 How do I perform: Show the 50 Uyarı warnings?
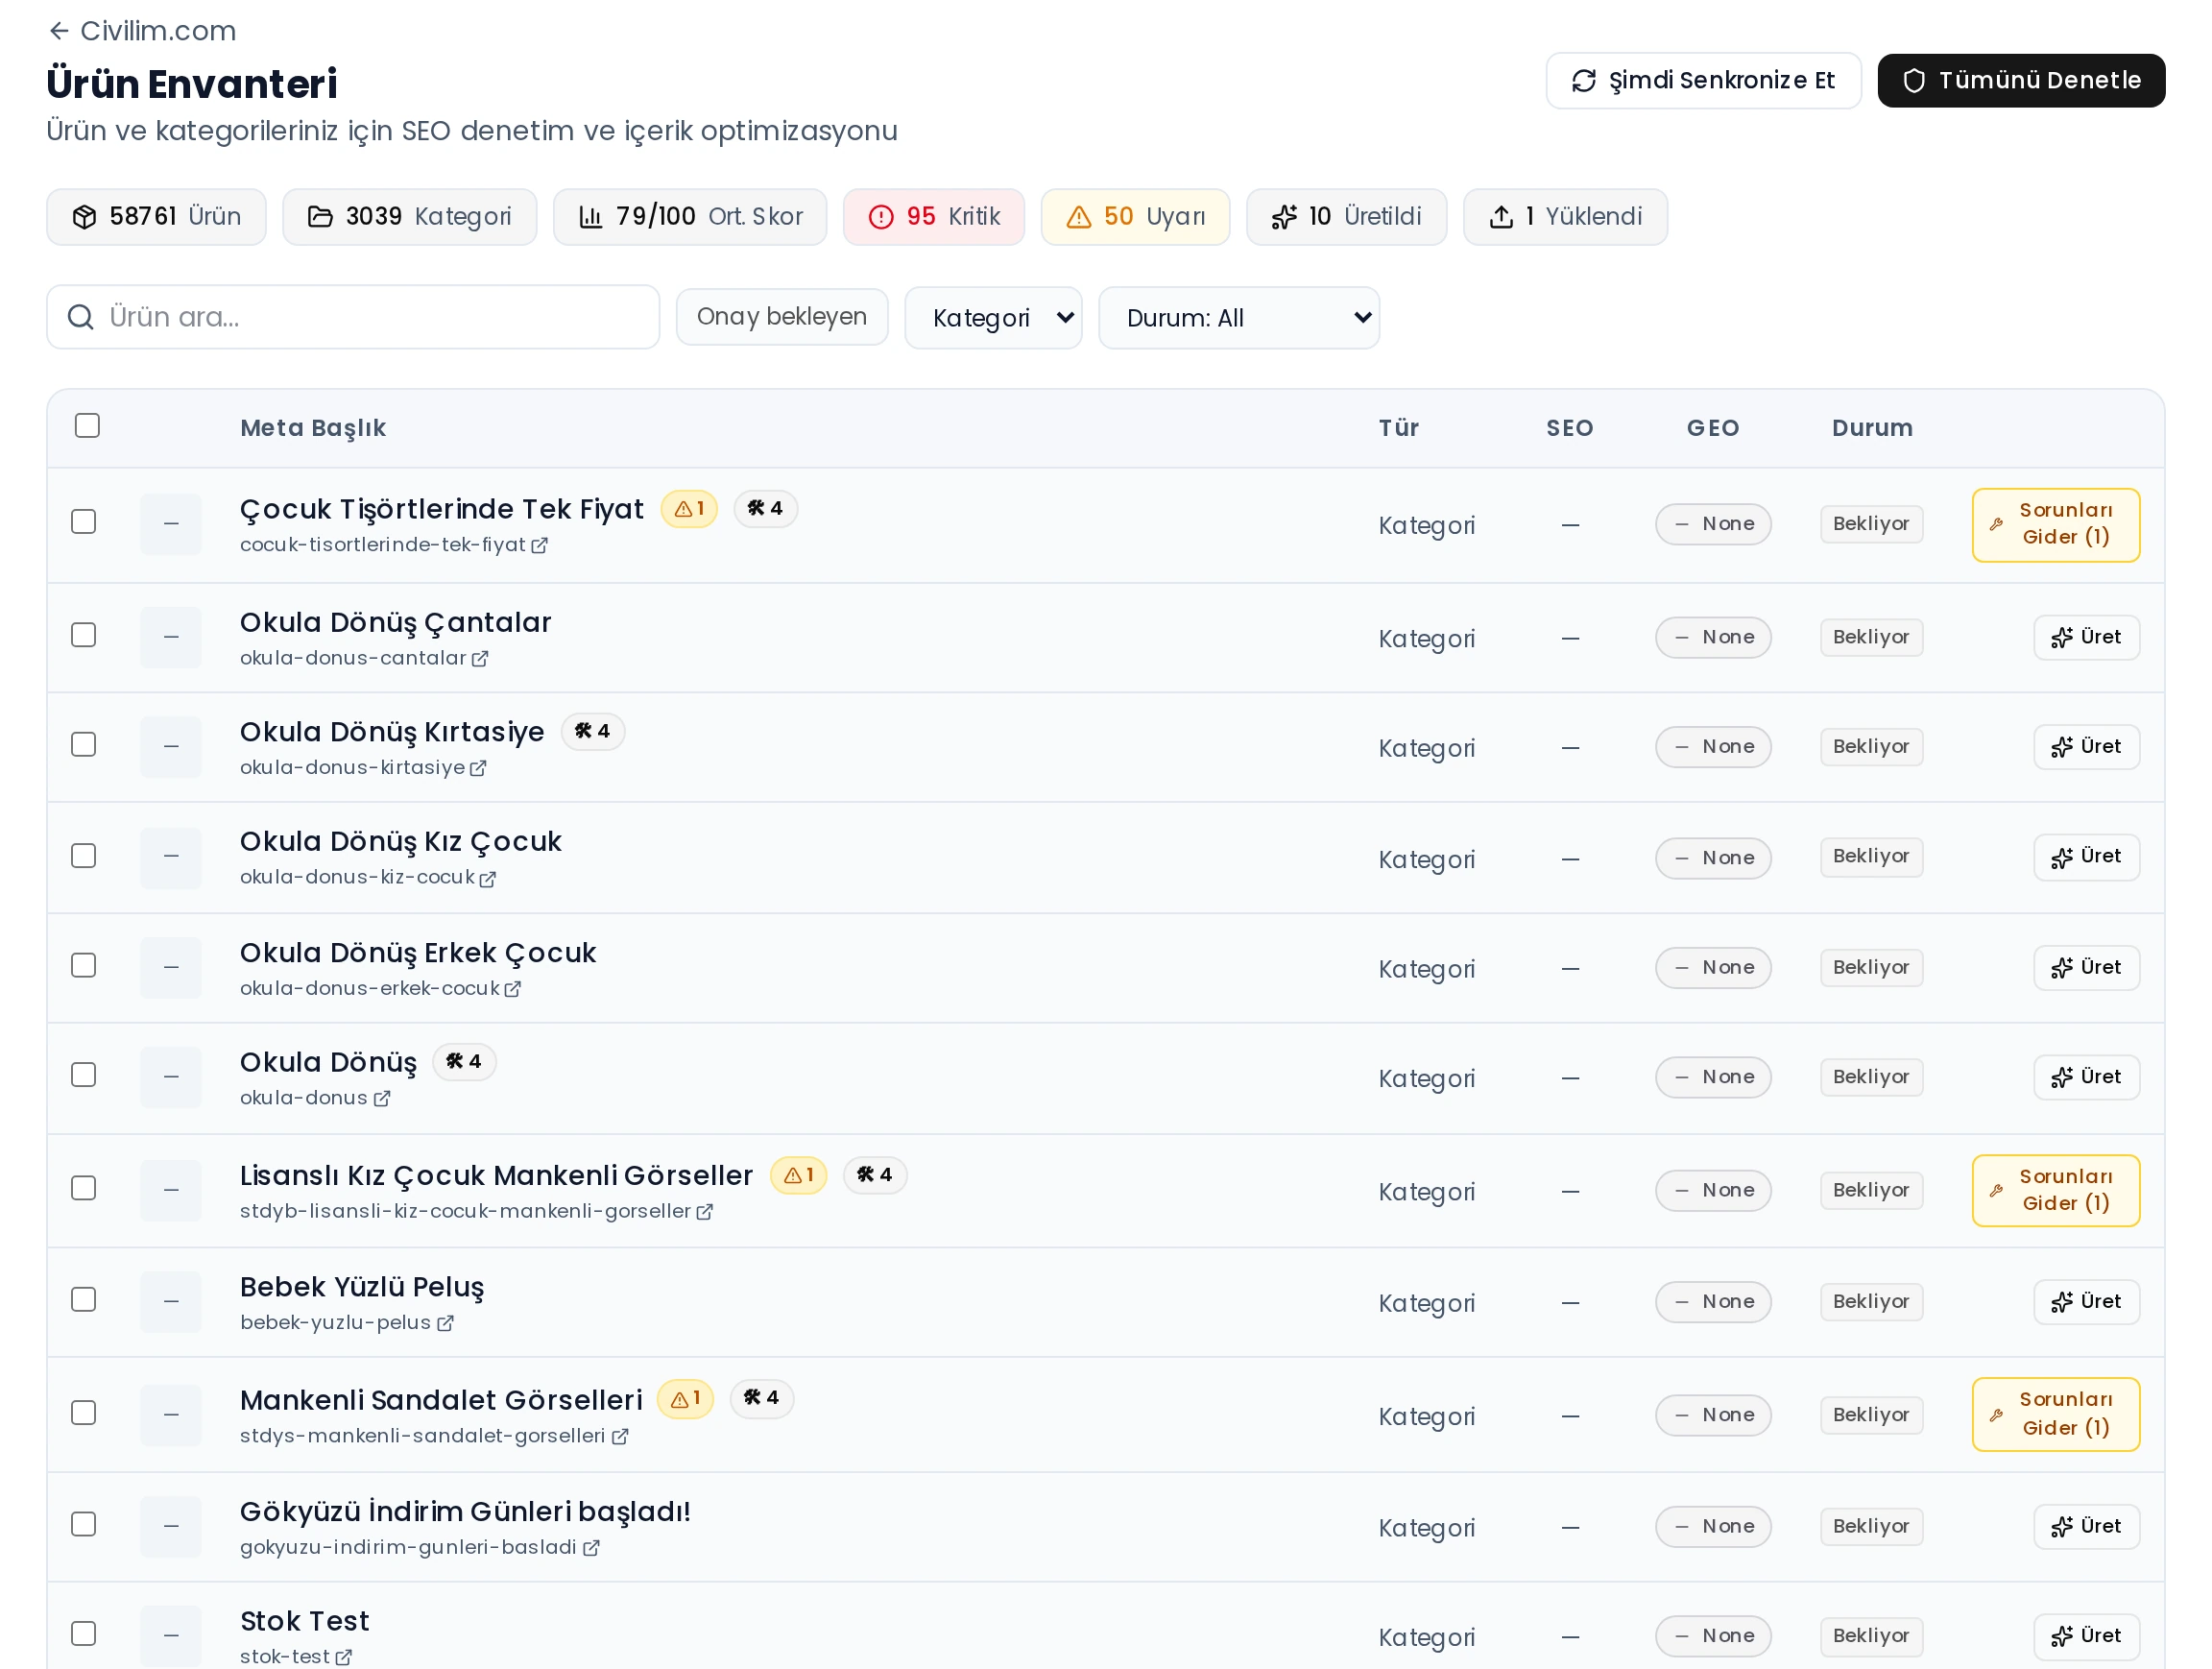tap(1135, 216)
